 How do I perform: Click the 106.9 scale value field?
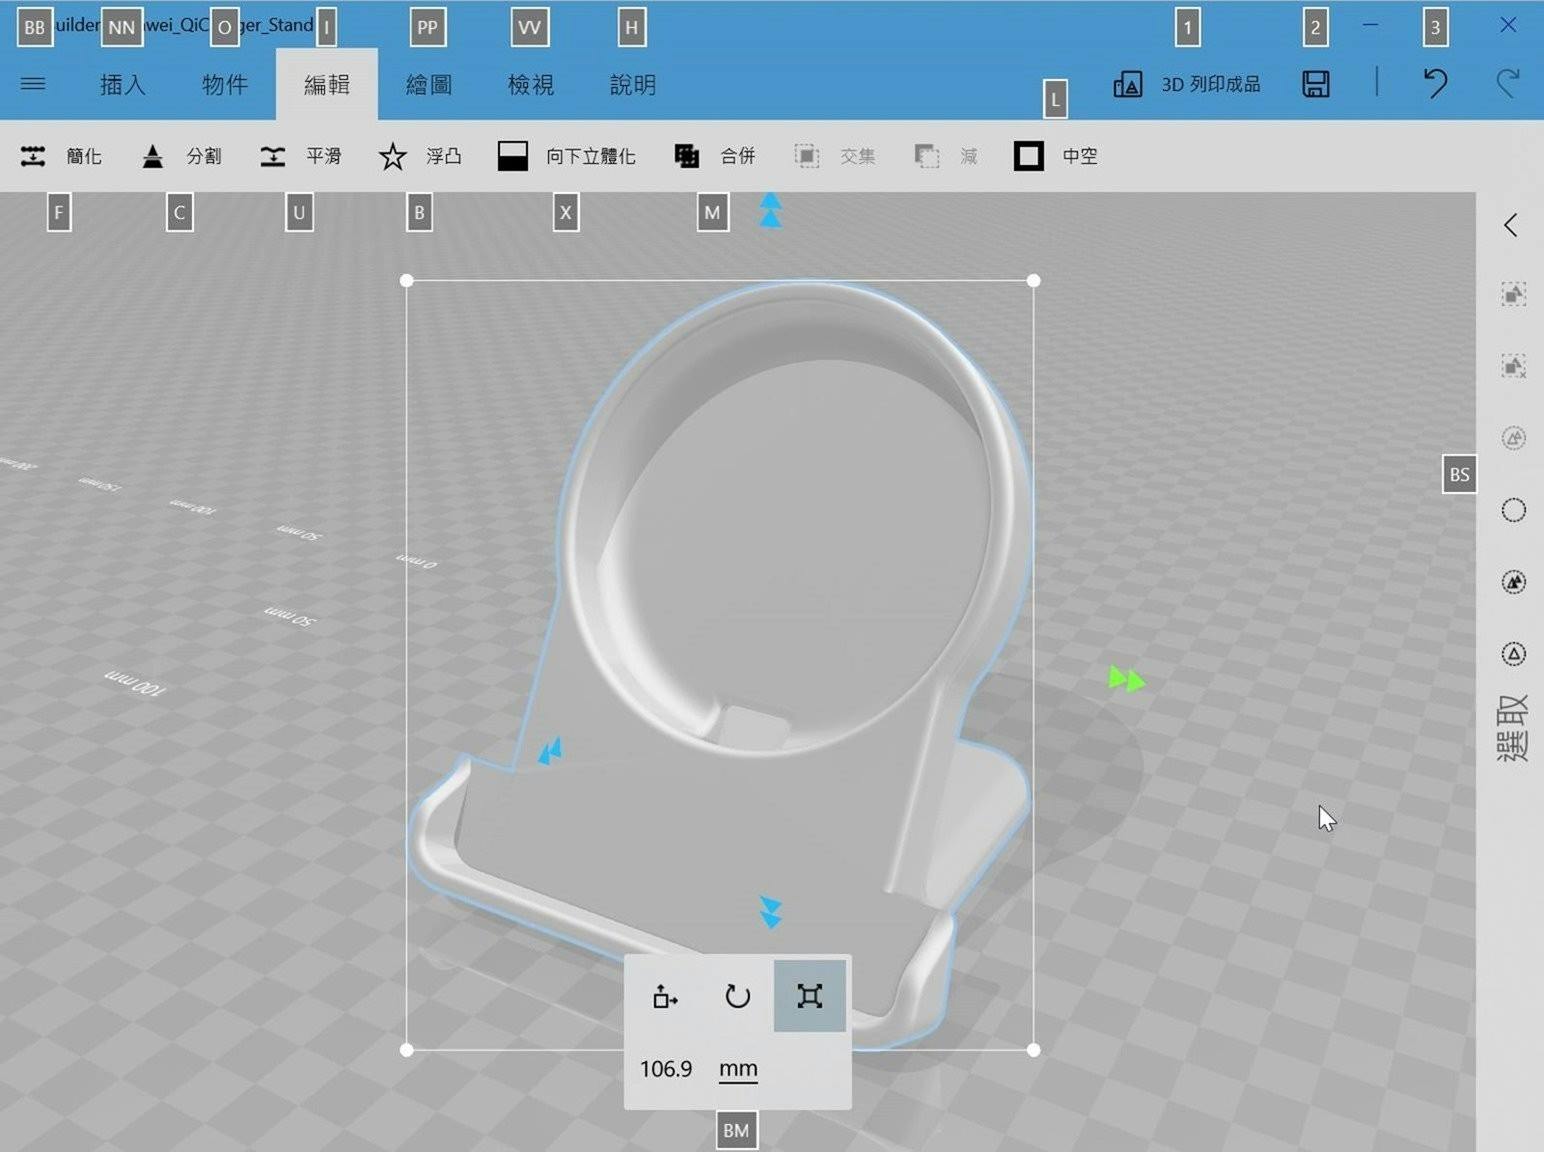(x=665, y=1068)
